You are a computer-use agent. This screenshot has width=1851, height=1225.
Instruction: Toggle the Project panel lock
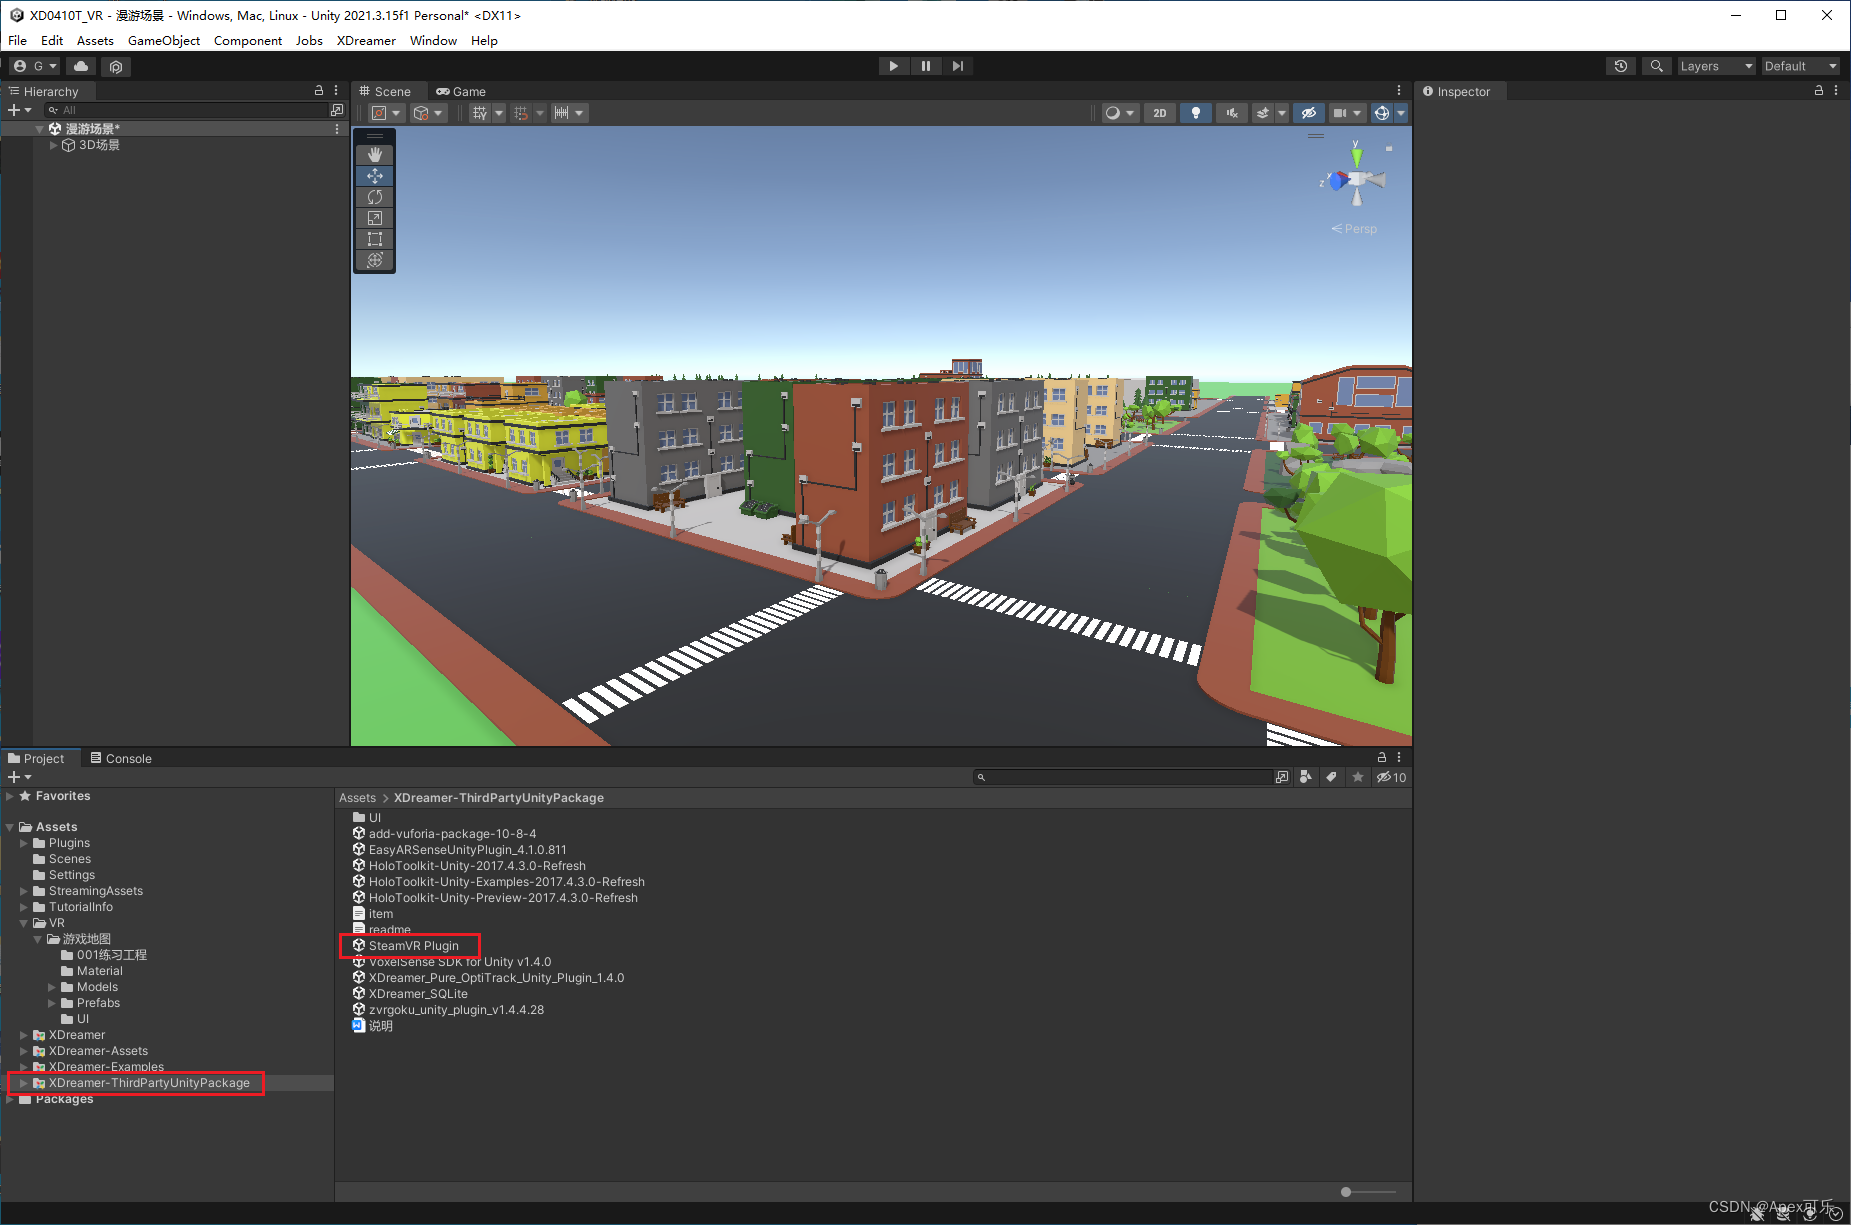tap(1382, 757)
